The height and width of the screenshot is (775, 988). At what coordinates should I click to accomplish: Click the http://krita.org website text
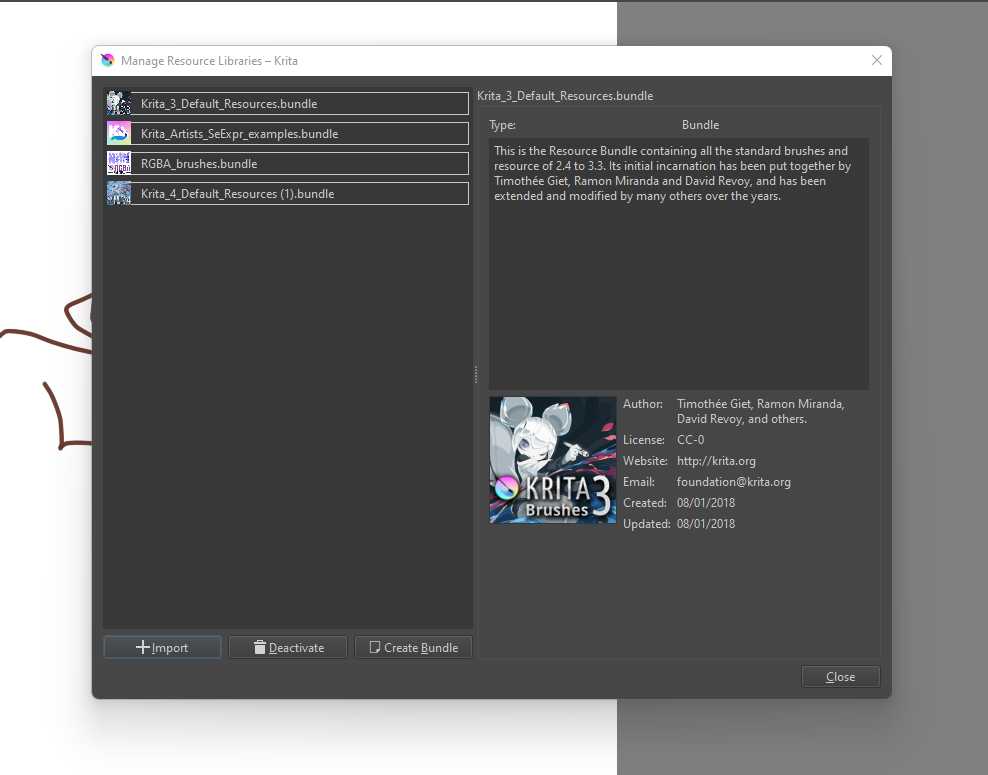coord(716,461)
